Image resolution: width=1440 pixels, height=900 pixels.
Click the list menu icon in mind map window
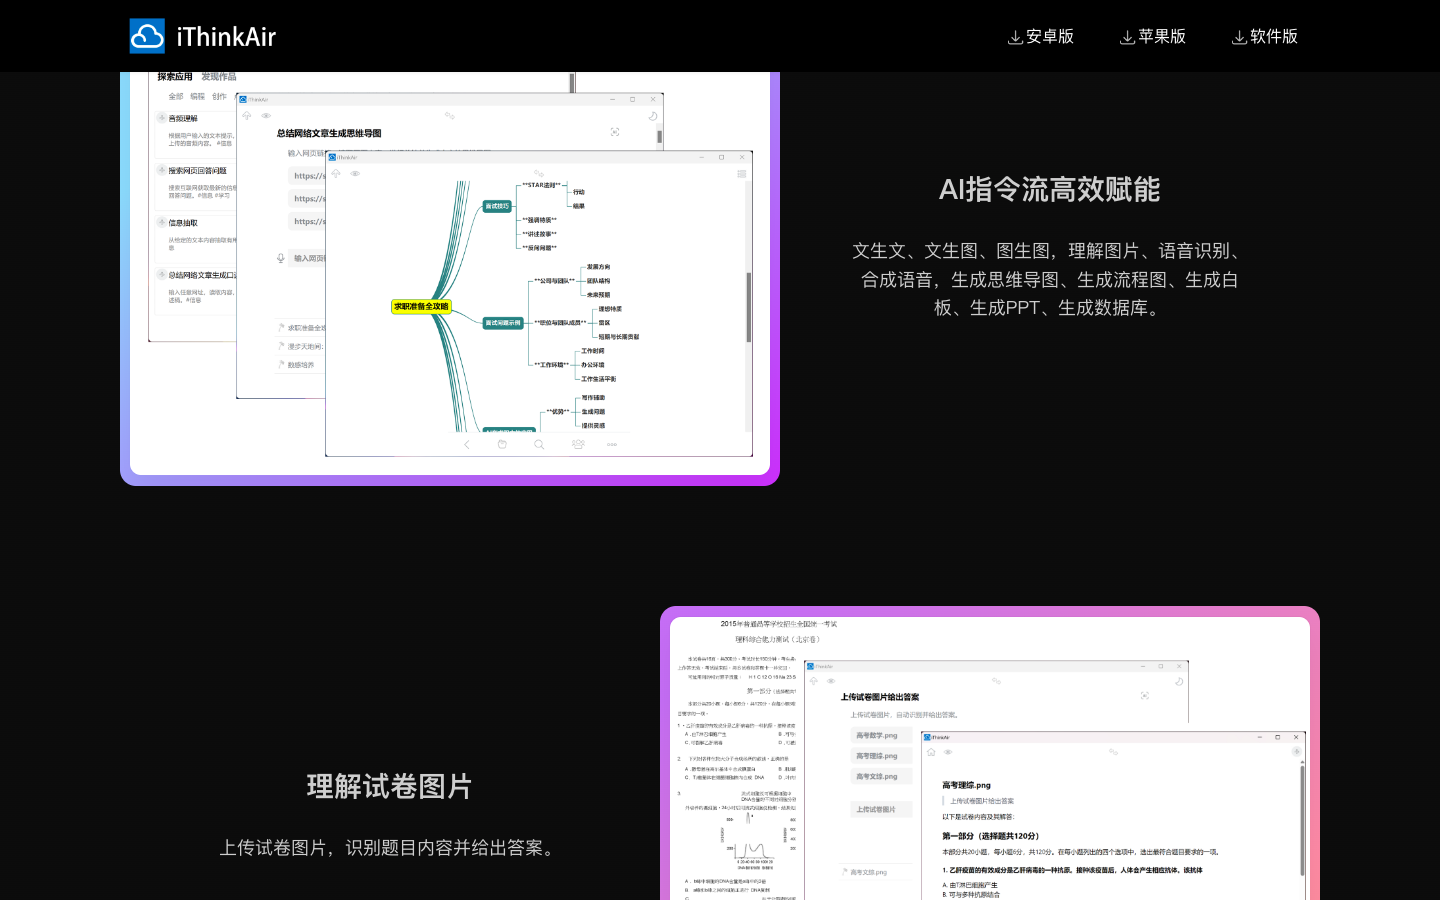click(741, 173)
